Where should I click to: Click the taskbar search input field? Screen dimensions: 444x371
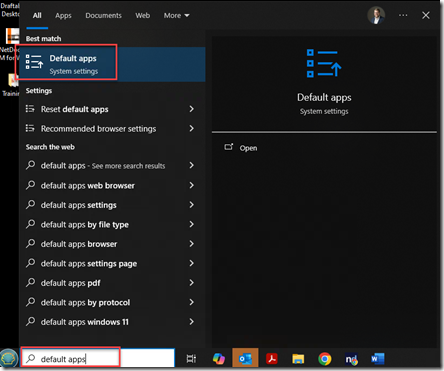click(98, 358)
